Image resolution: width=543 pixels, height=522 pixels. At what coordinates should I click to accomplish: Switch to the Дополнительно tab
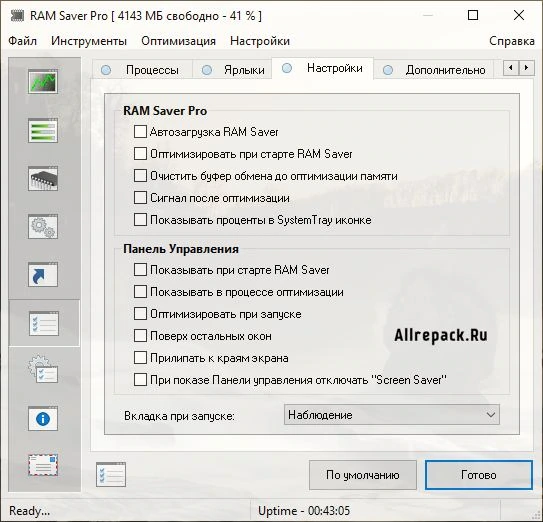tap(434, 70)
